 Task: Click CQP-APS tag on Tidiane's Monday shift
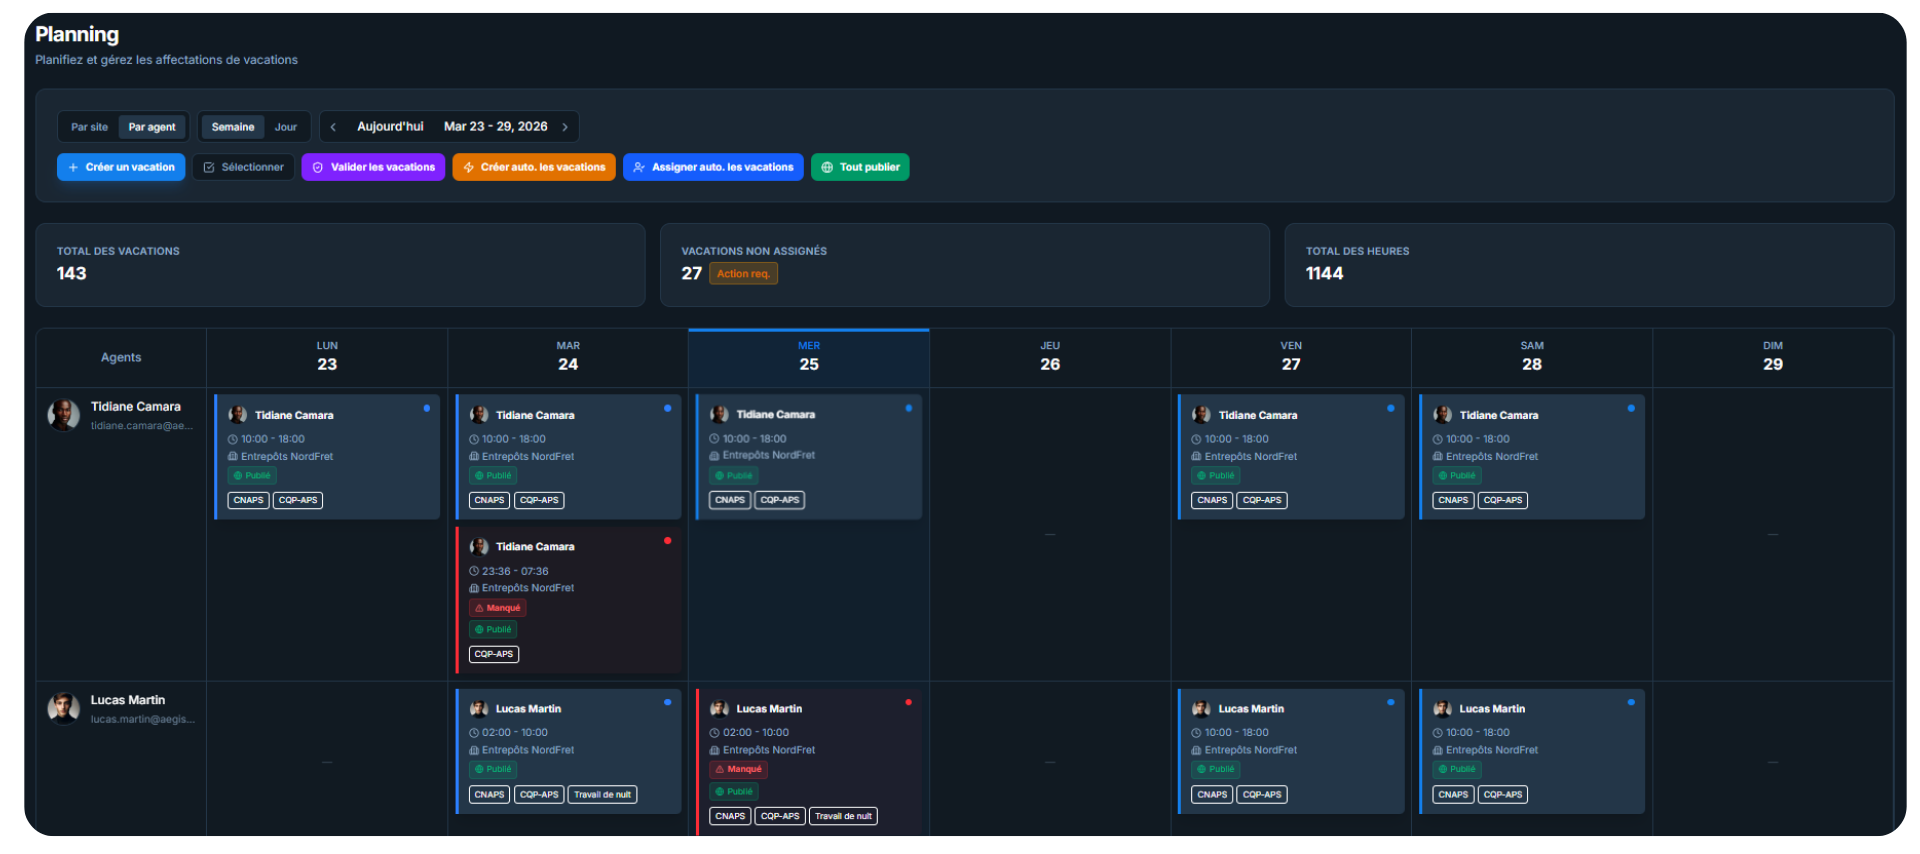298,500
